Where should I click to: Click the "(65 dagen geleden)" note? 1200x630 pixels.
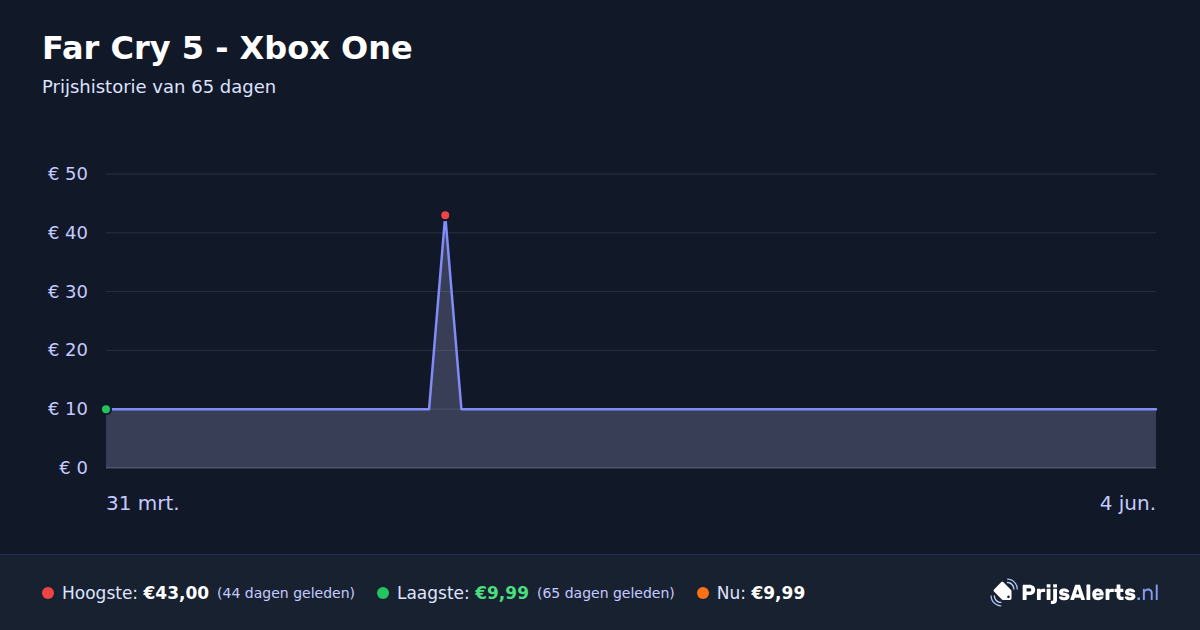click(606, 593)
